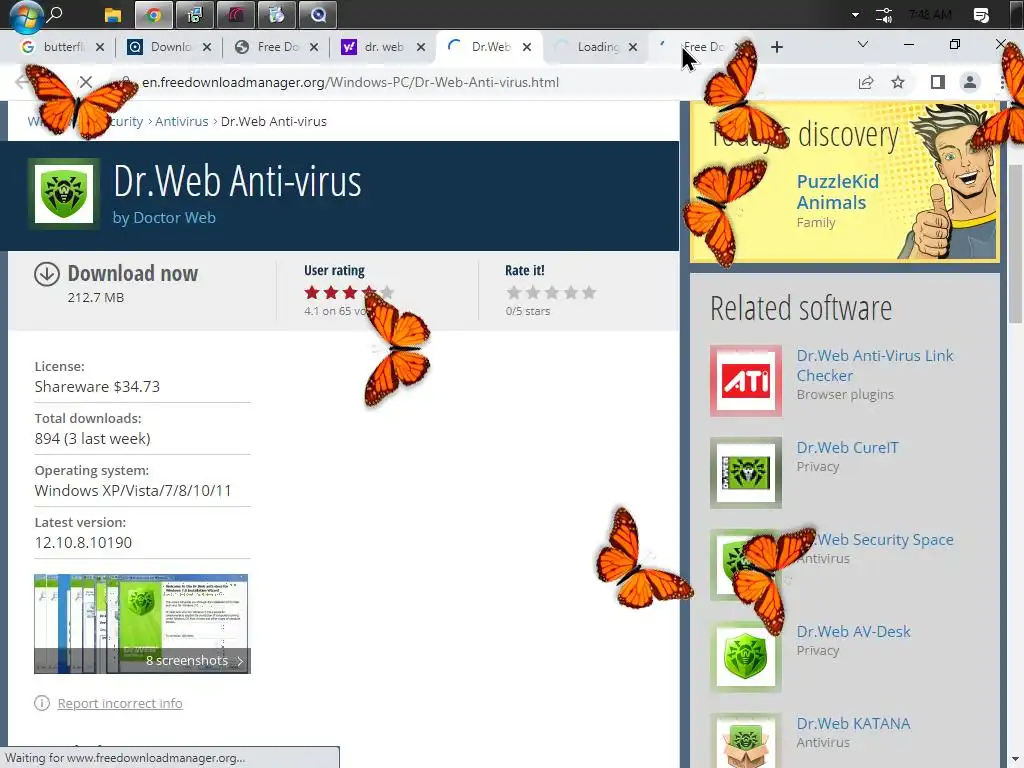This screenshot has height=768, width=1024.
Task: Close the Dr.Web active tab
Action: pos(526,47)
